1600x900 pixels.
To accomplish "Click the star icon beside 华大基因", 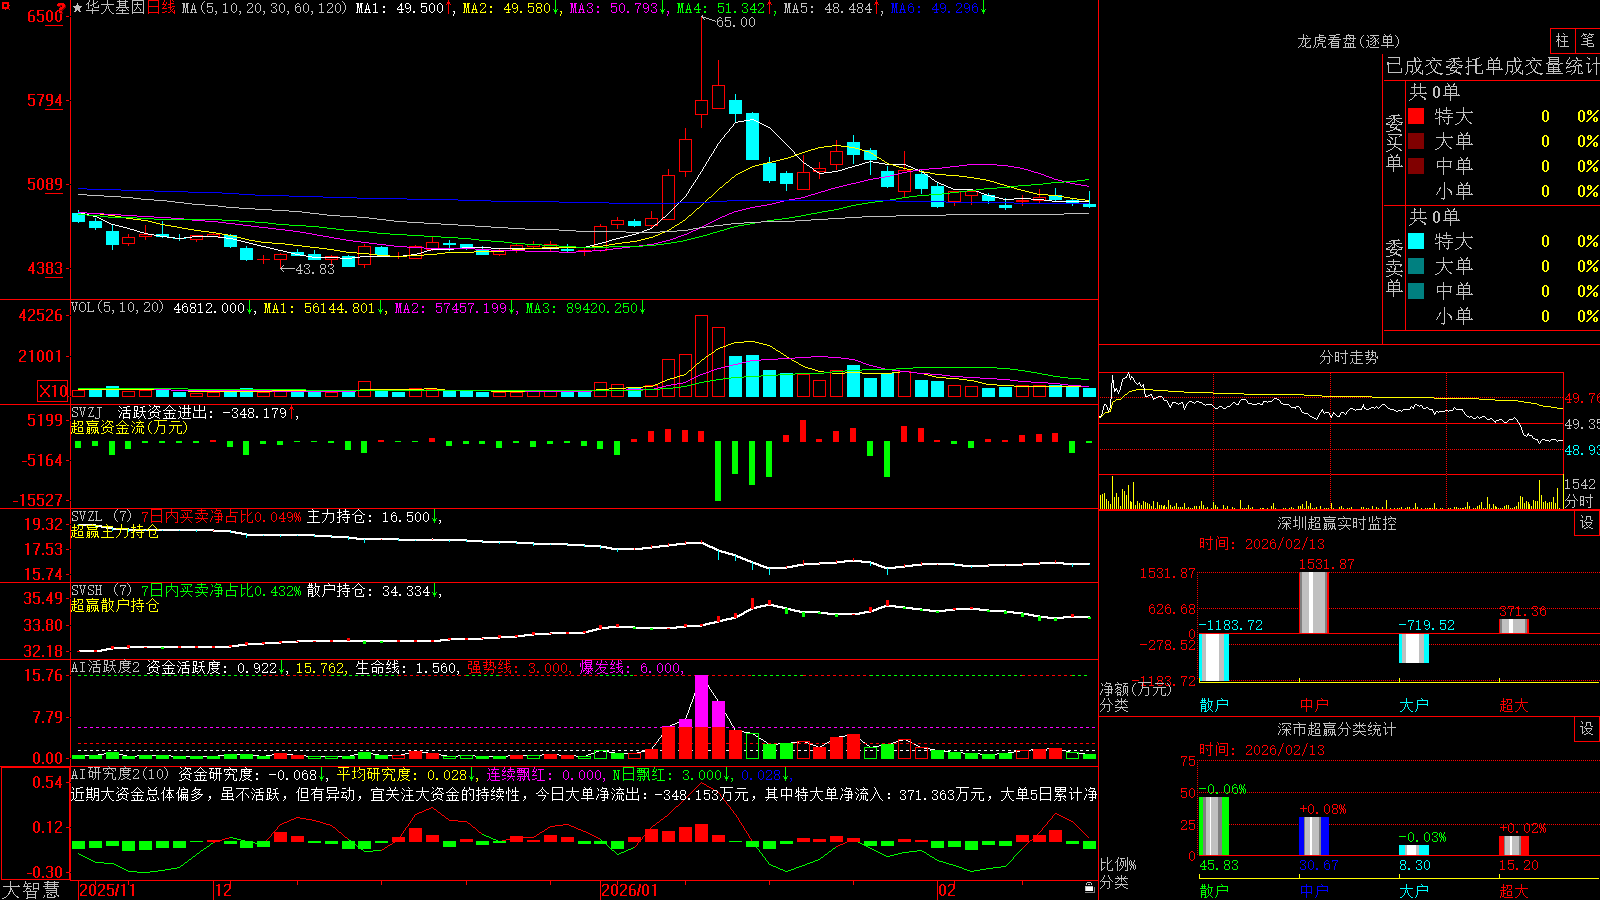I will (x=78, y=8).
